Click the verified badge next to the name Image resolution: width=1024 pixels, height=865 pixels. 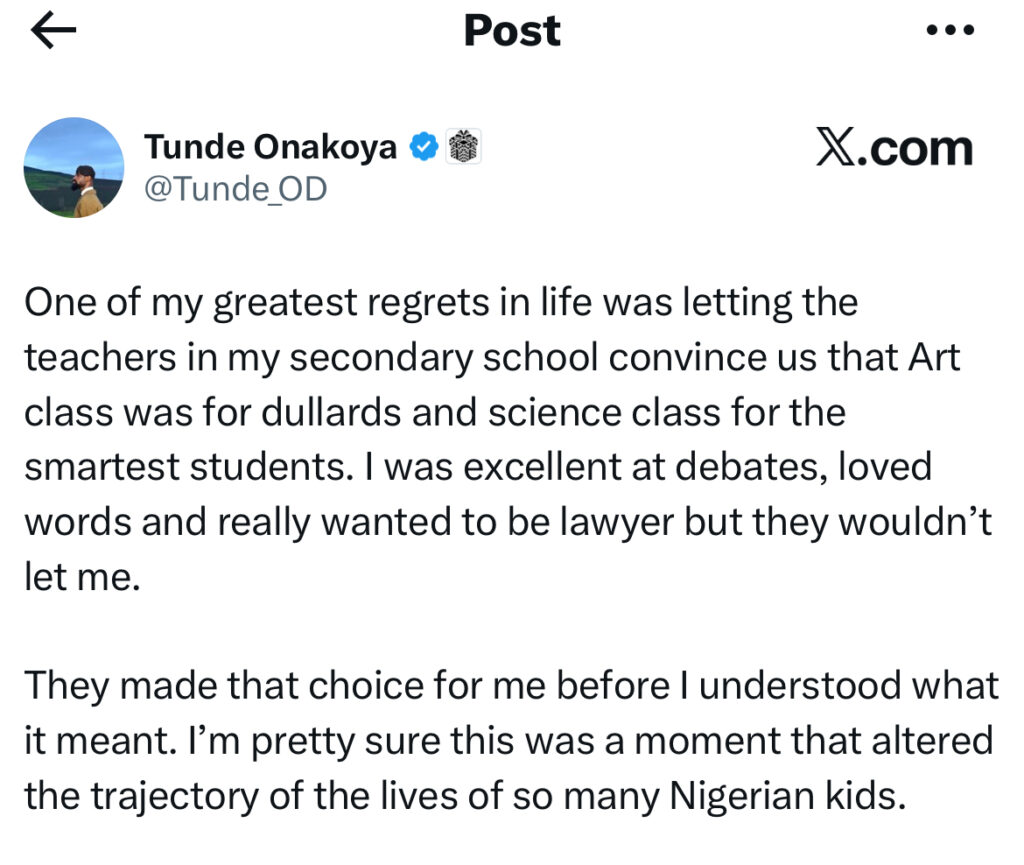pos(424,145)
